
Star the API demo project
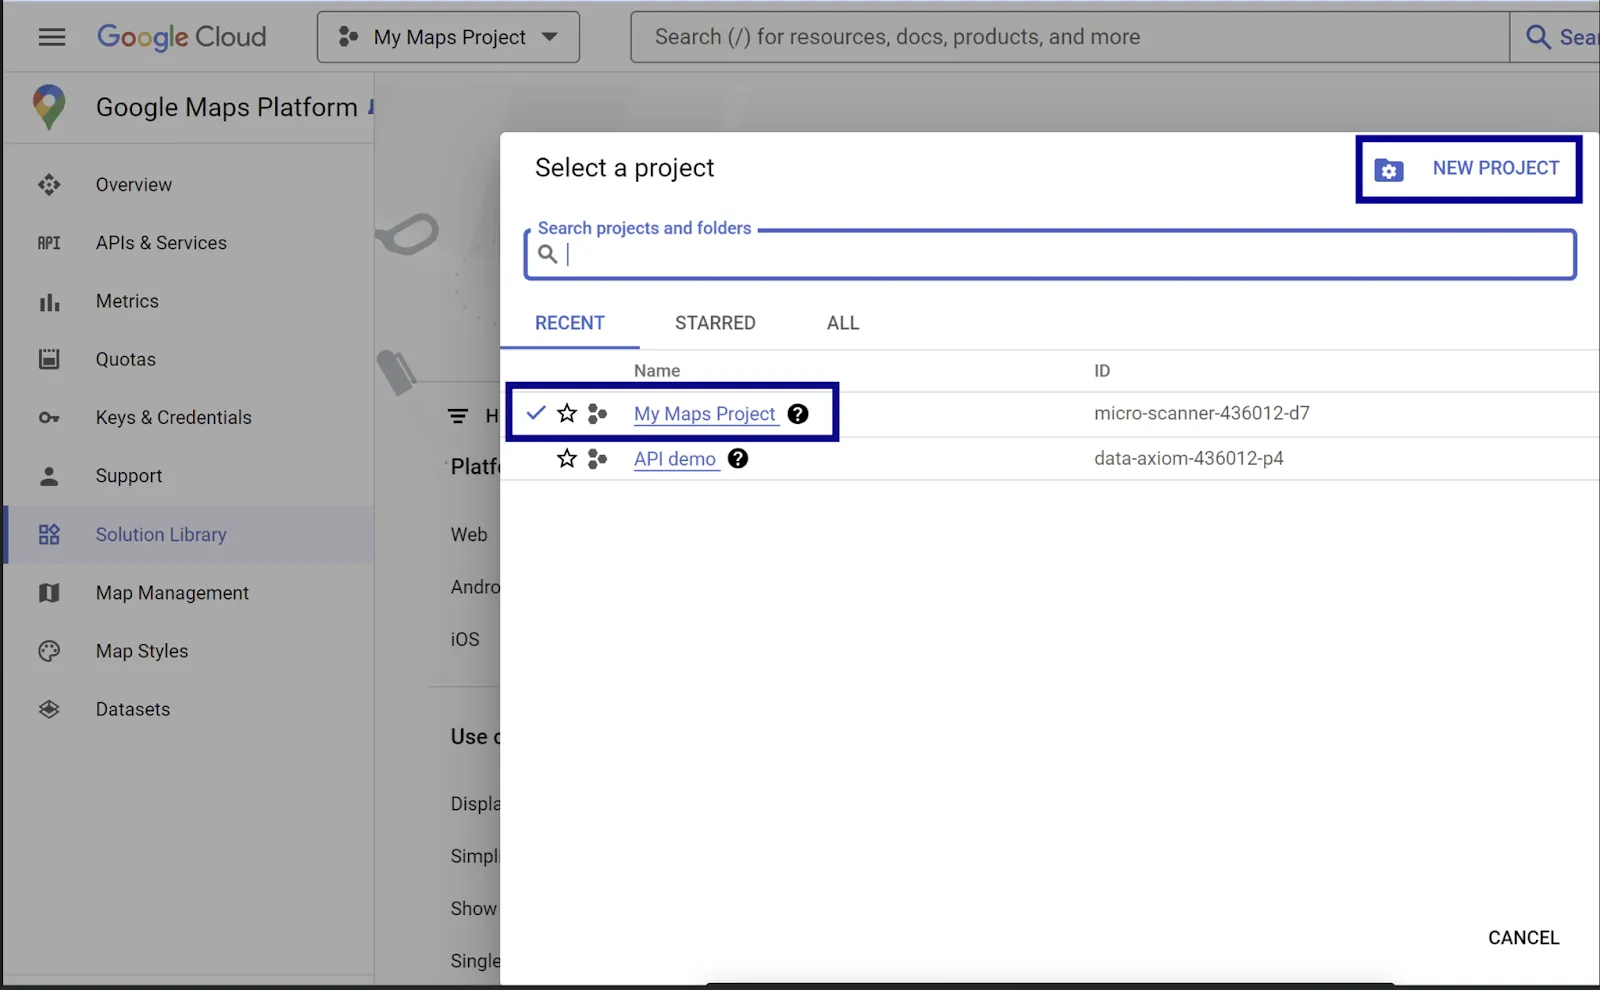point(567,458)
